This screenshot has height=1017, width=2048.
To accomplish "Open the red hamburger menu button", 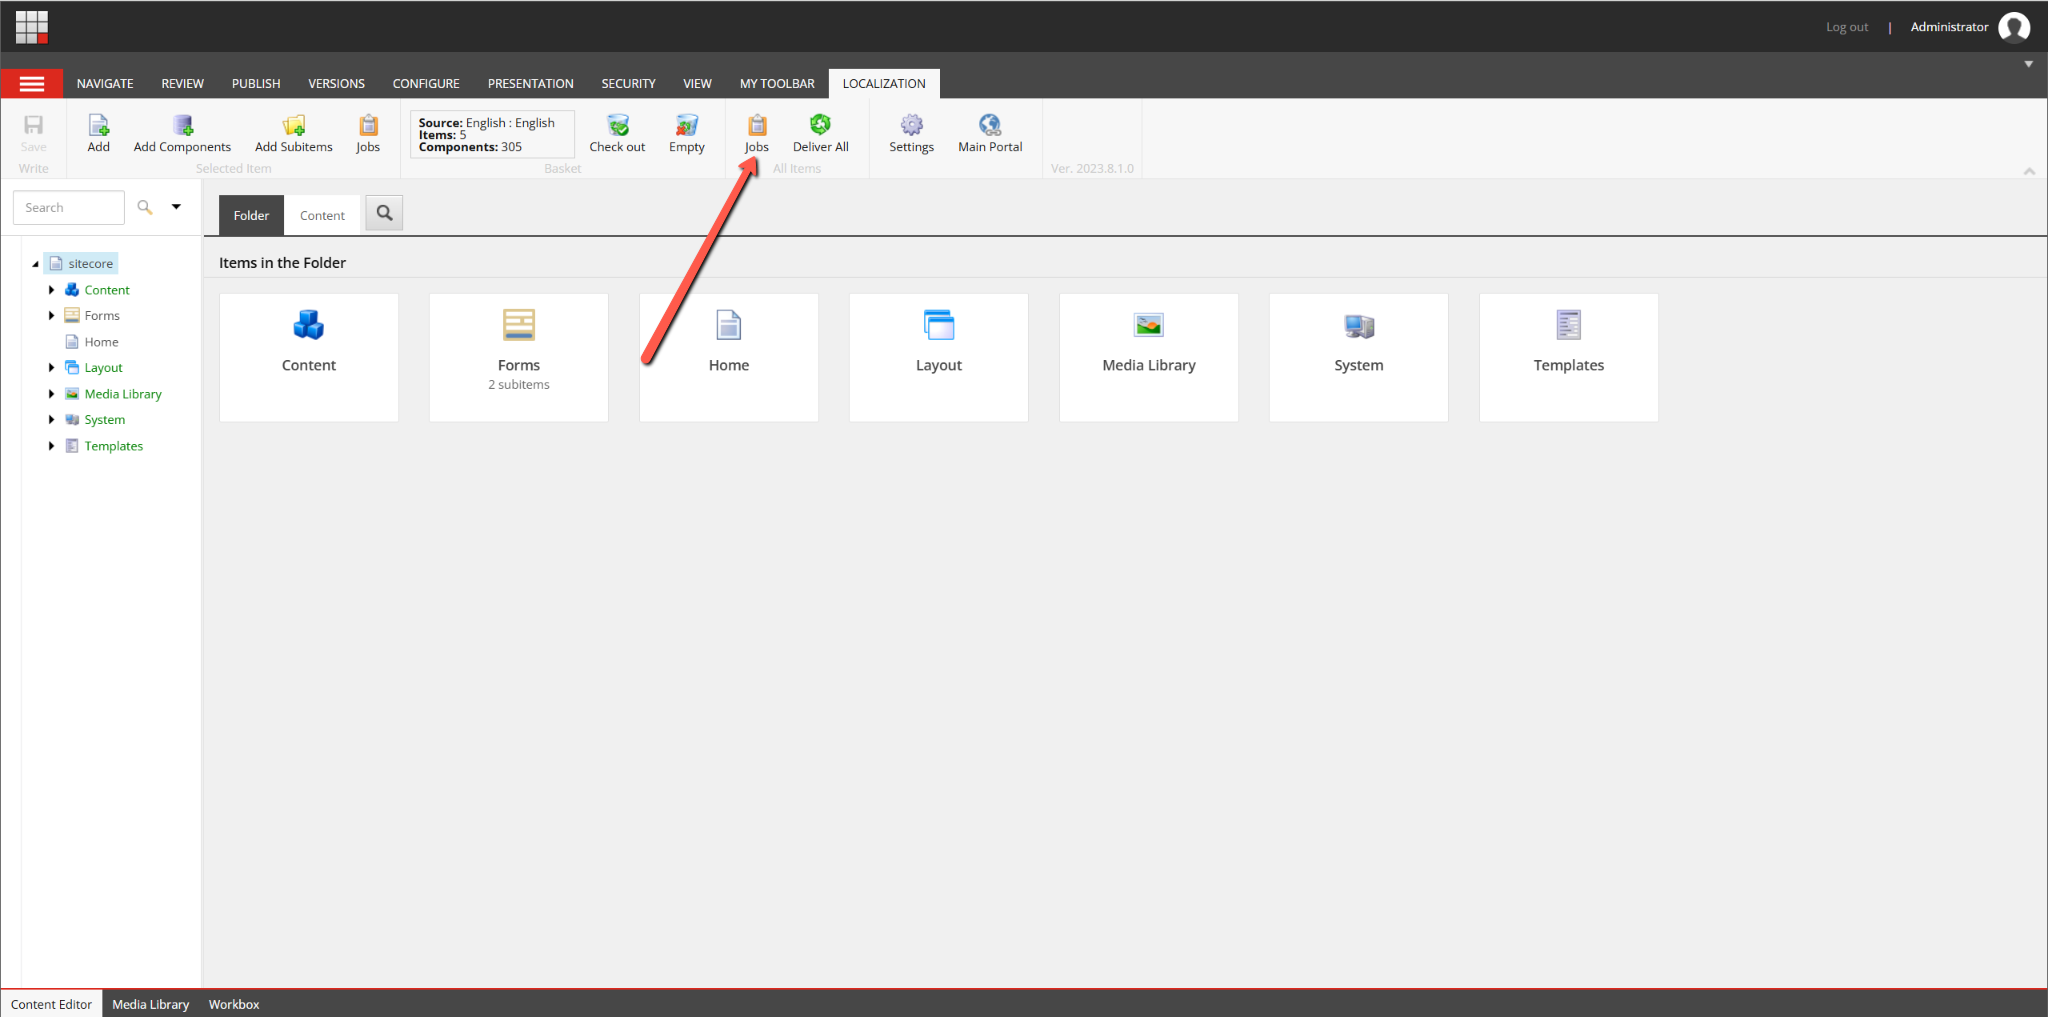I will 32,84.
